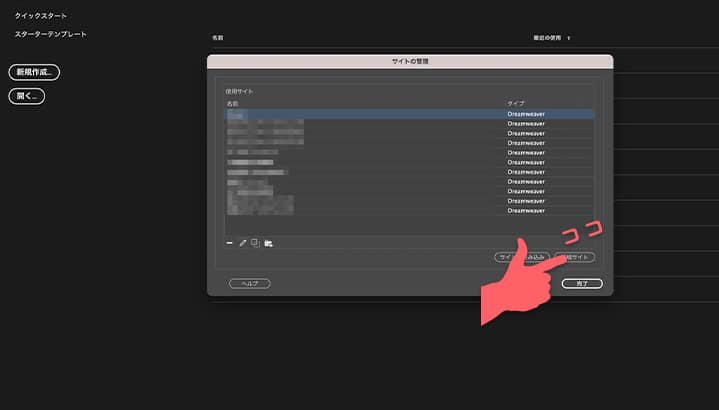Click the duplicate site icon
The height and width of the screenshot is (410, 719).
(x=255, y=243)
